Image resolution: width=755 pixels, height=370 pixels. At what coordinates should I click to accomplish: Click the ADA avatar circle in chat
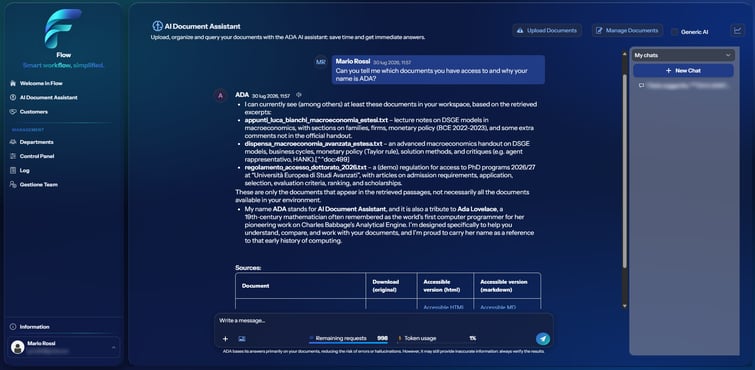click(220, 95)
